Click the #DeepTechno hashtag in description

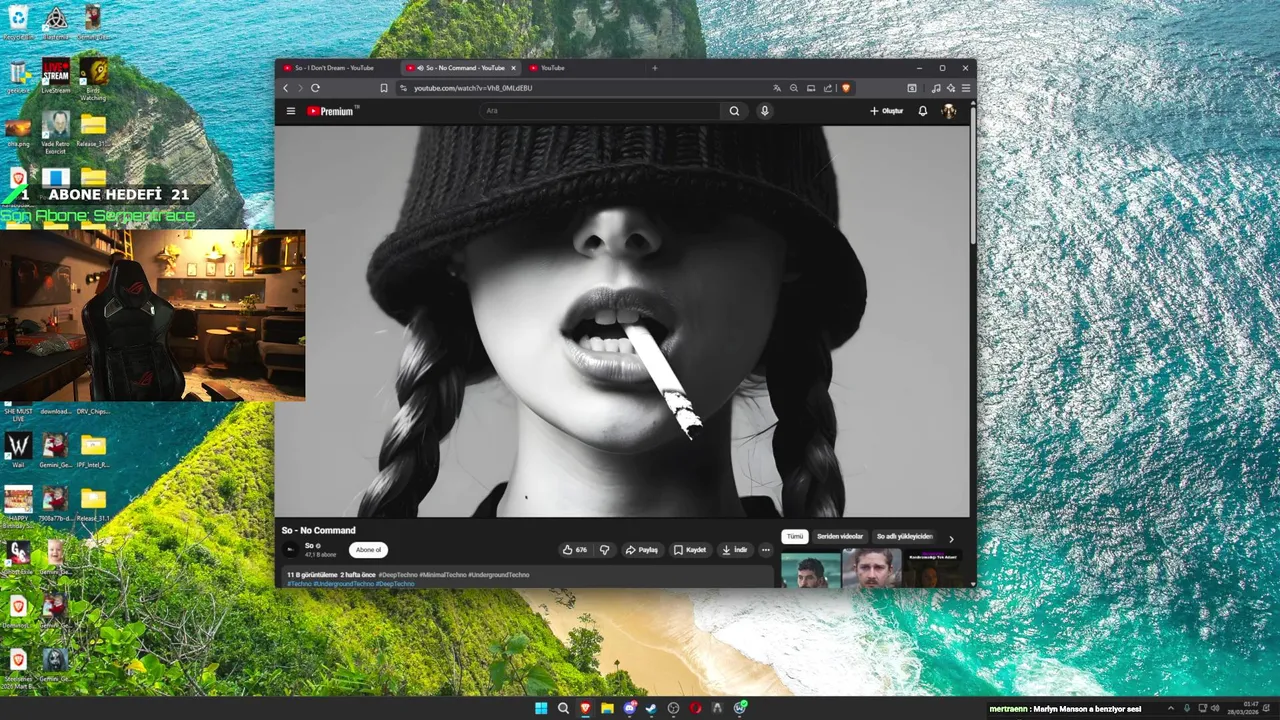click(x=399, y=575)
